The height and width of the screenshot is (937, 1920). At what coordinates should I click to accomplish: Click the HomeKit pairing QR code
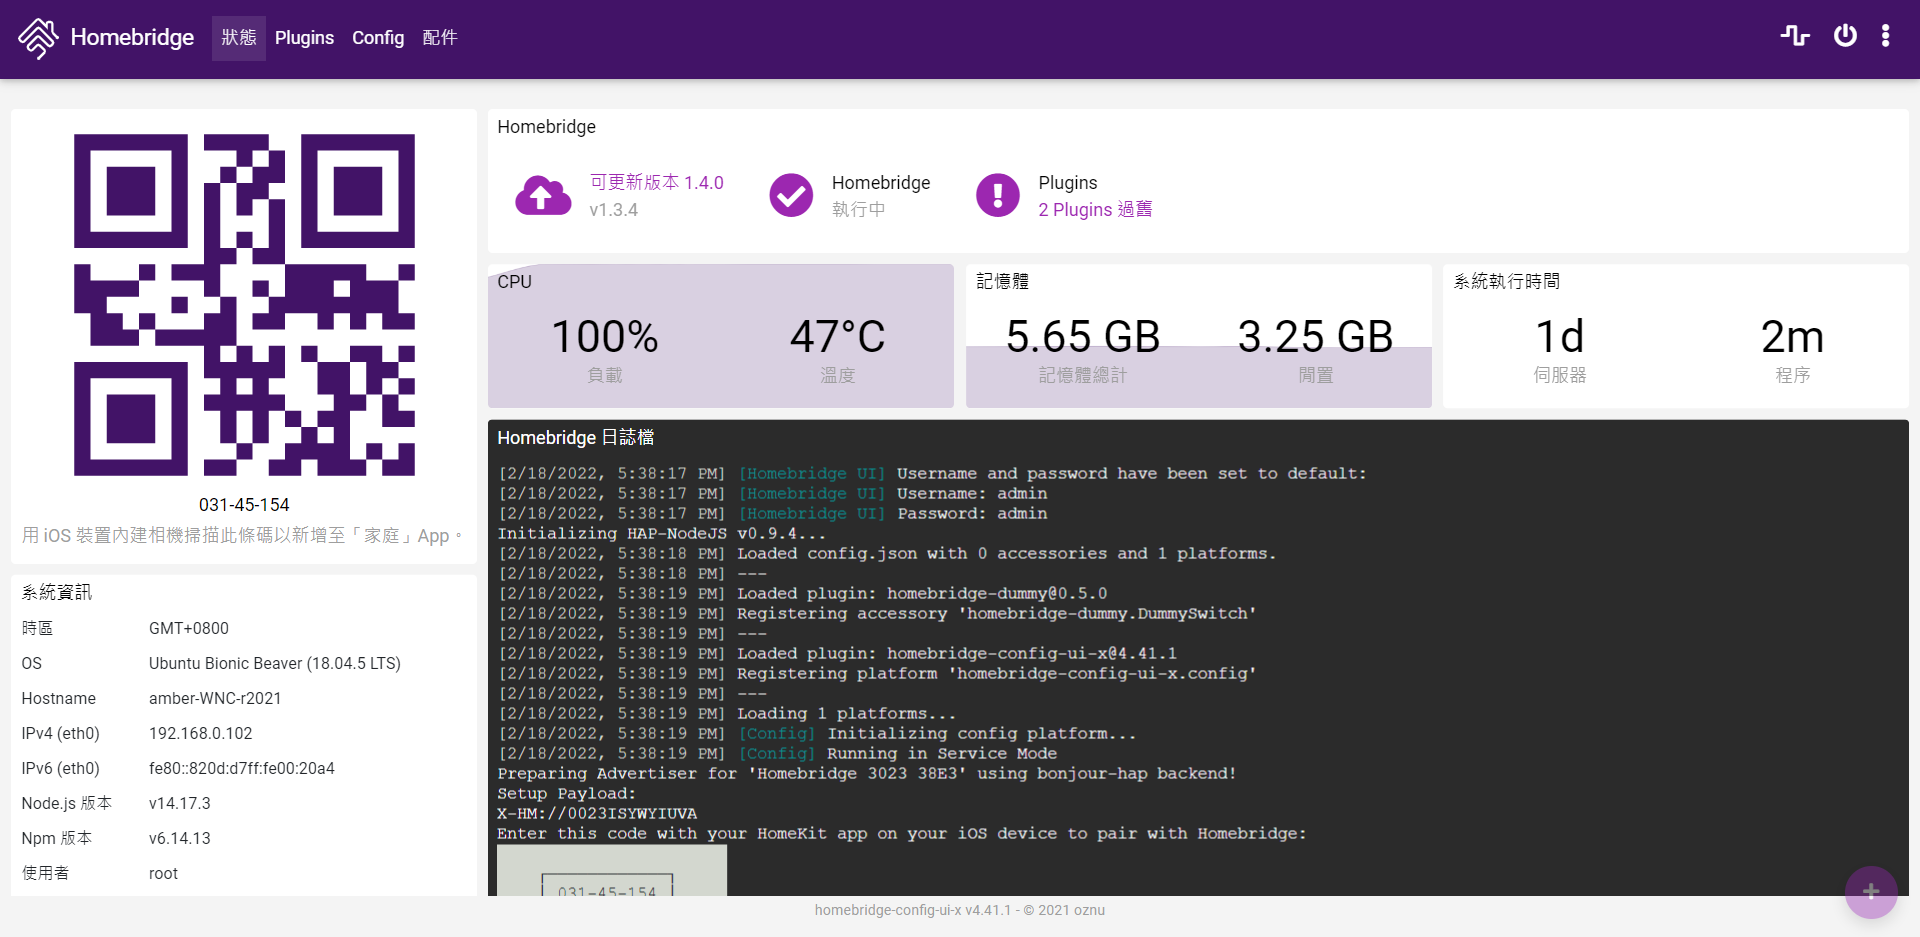[244, 305]
